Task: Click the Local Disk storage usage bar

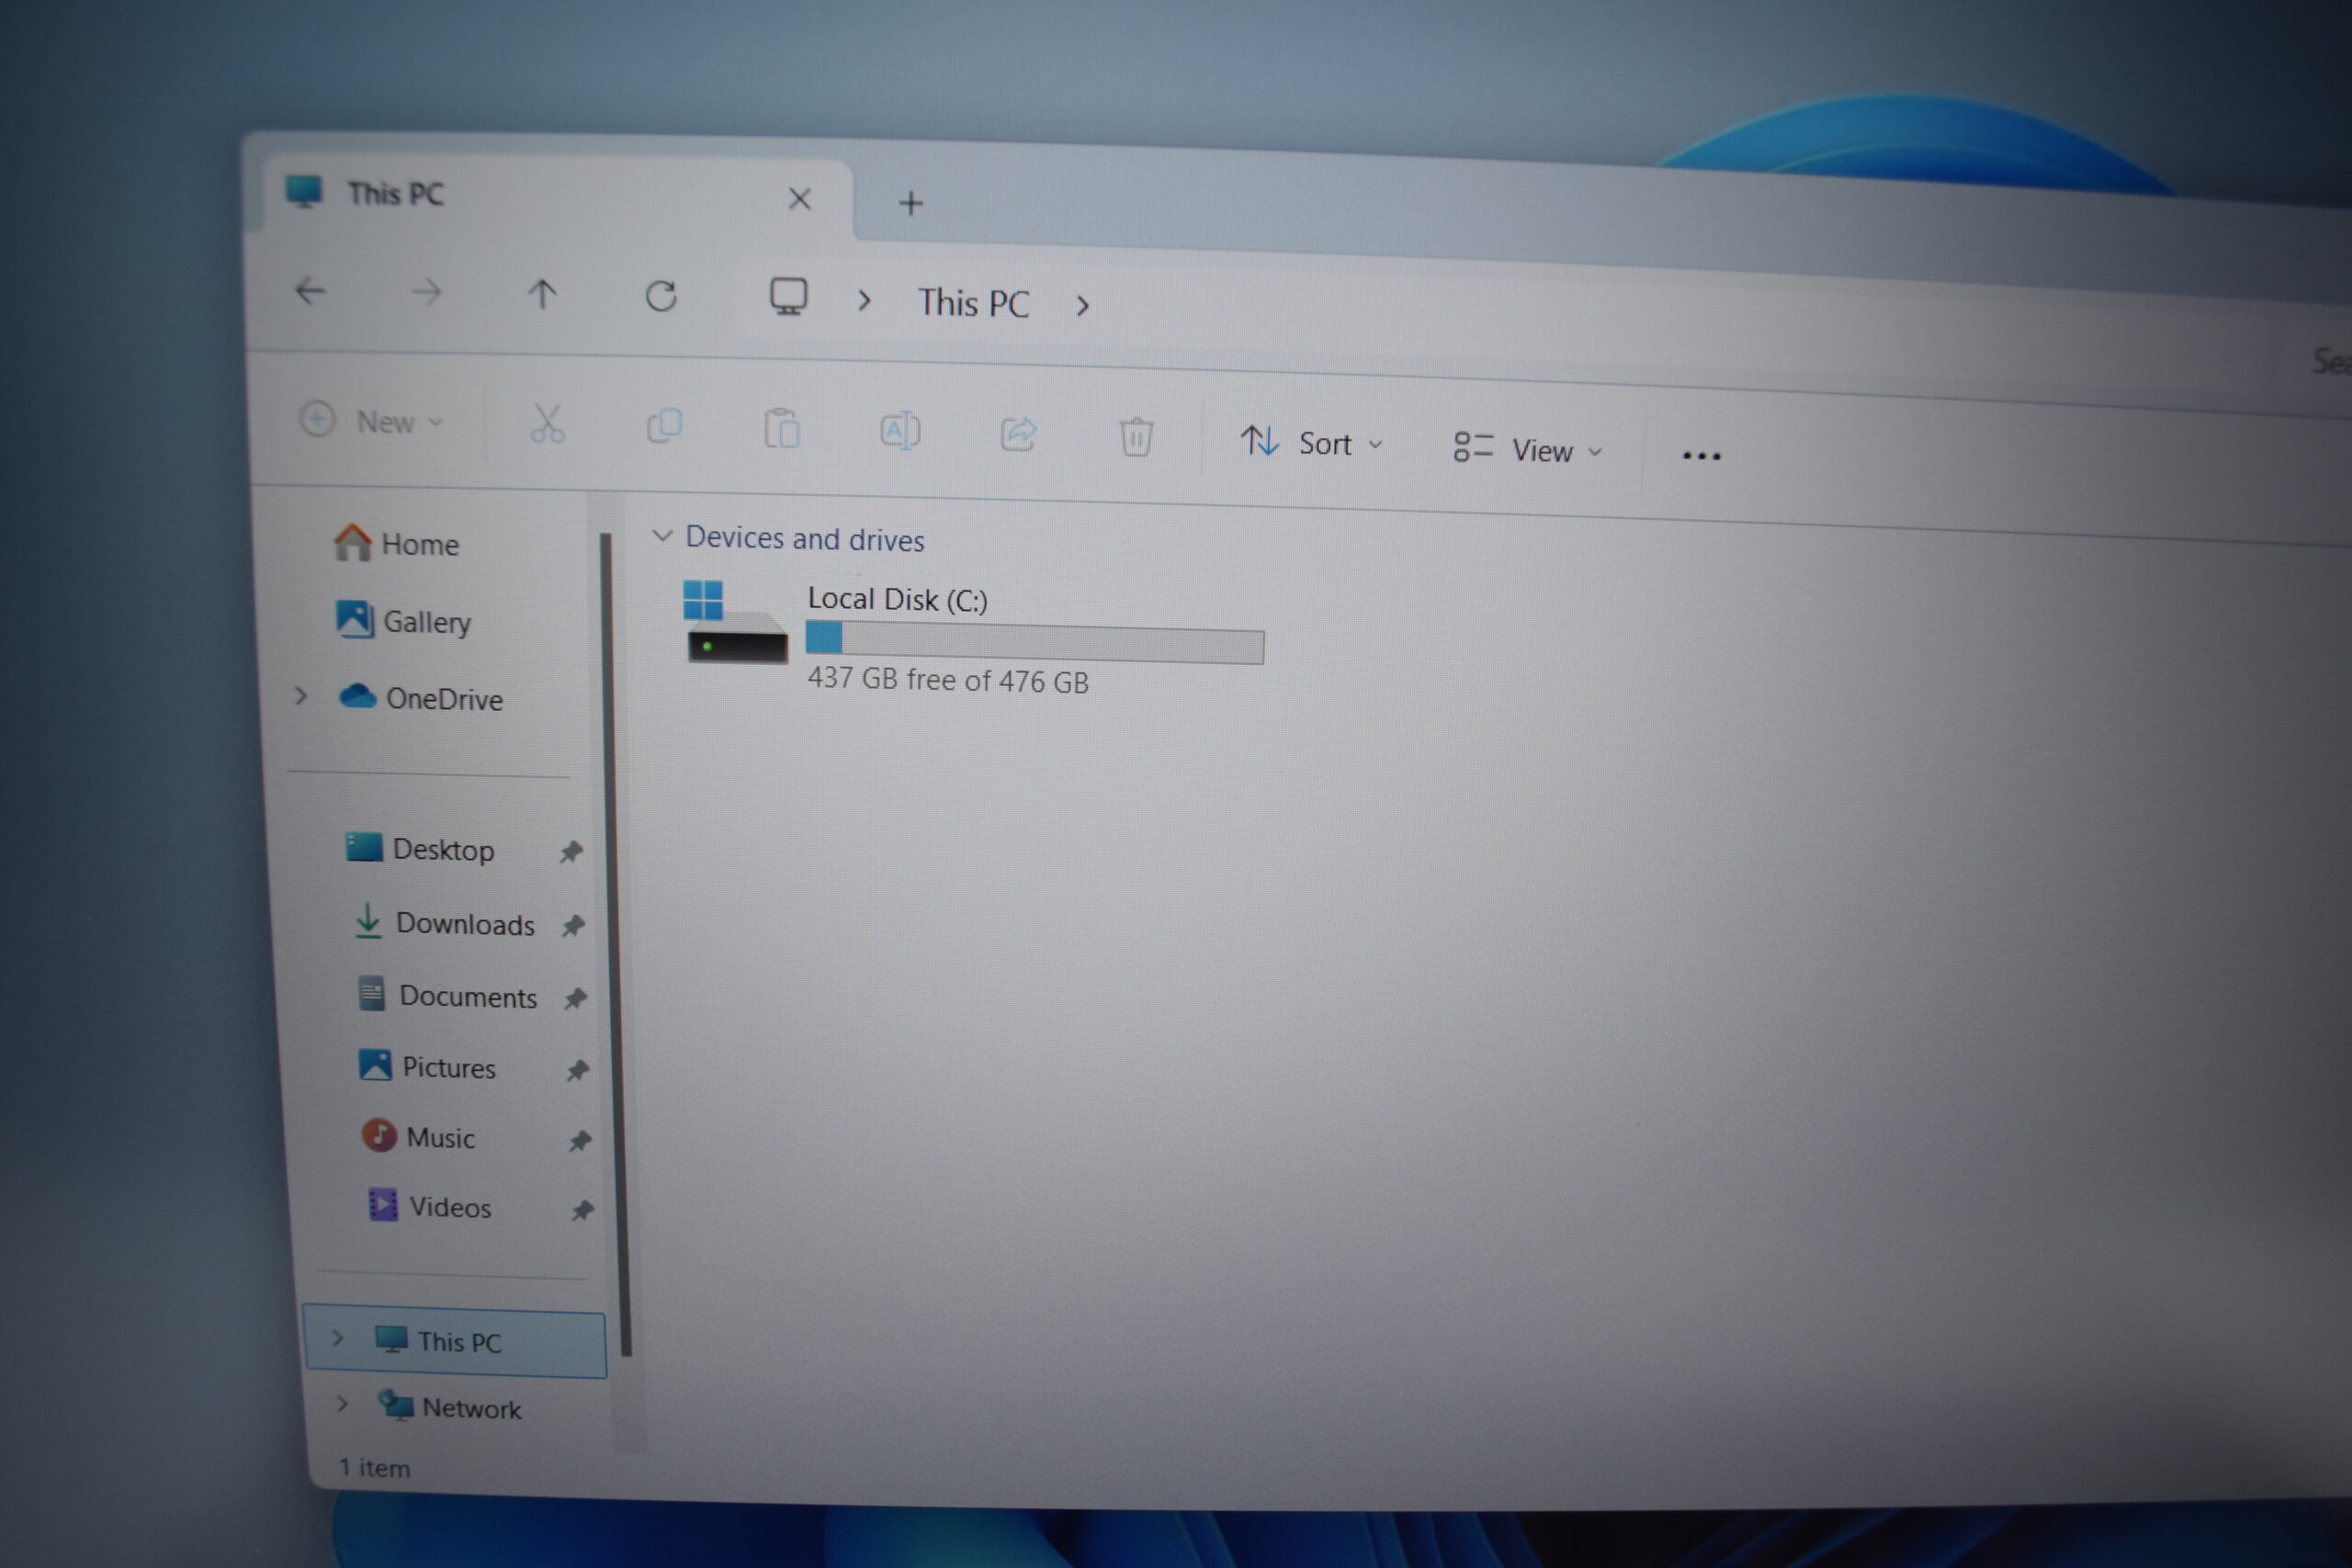Action: point(1034,644)
